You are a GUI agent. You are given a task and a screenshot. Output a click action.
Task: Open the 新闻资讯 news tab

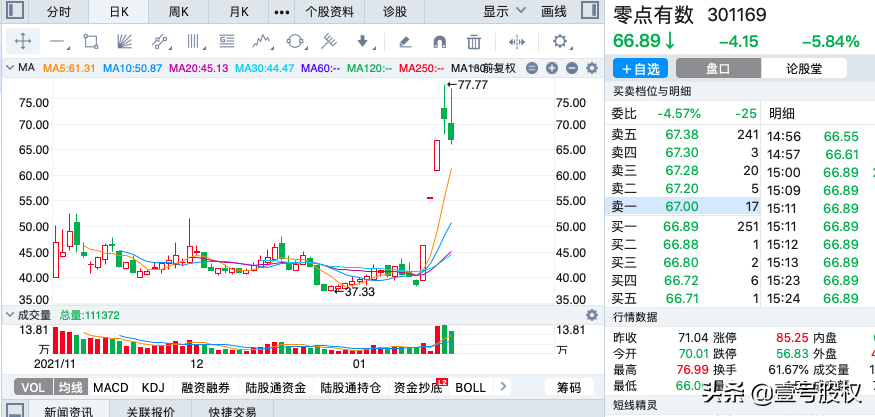[x=68, y=411]
